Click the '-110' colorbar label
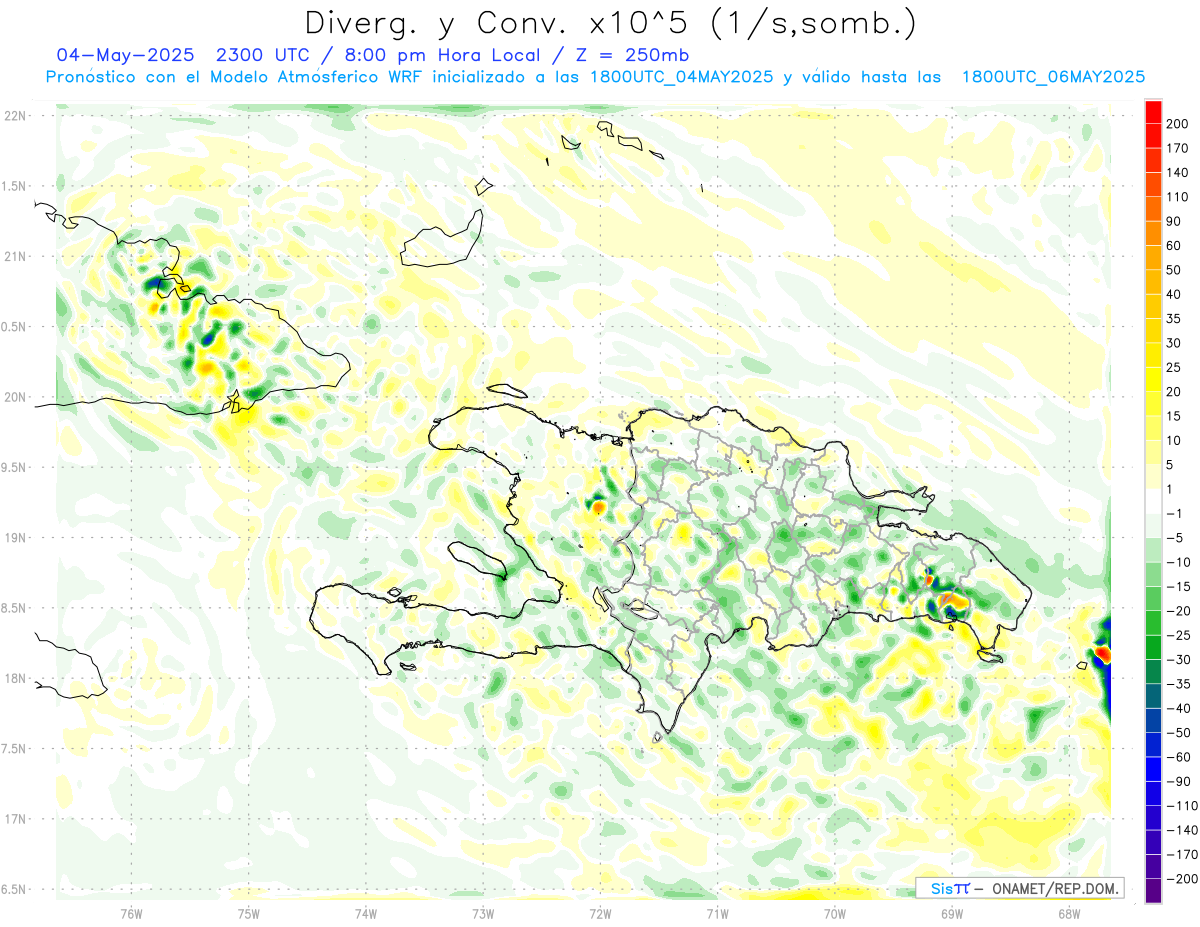Screen dimensions: 1200x927 pos(1181,806)
